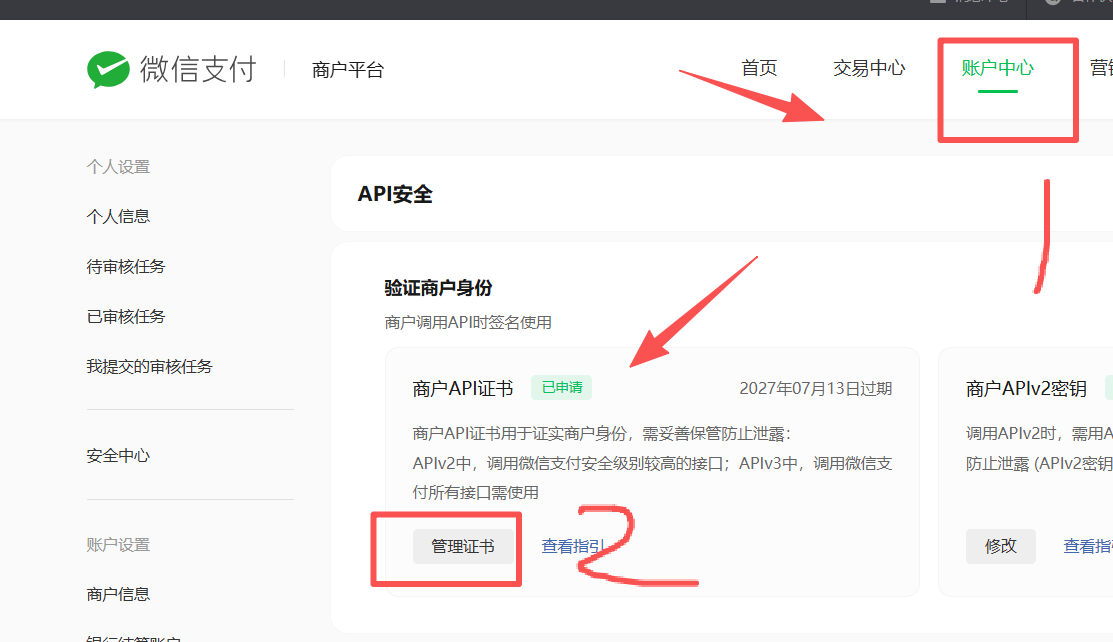
Task: Click the 商户APIv2密钥 card title
Action: pos(1026,389)
